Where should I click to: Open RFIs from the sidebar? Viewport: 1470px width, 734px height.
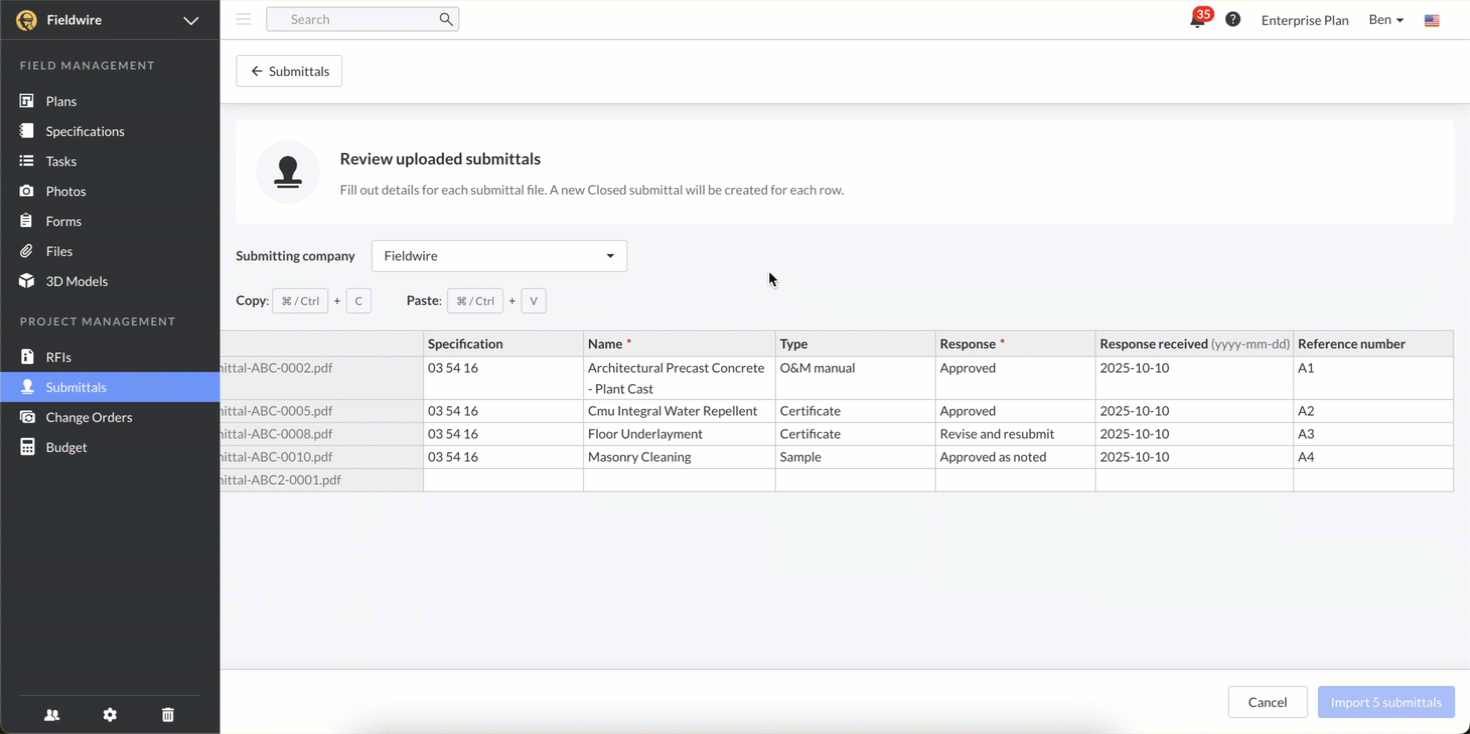pos(58,357)
